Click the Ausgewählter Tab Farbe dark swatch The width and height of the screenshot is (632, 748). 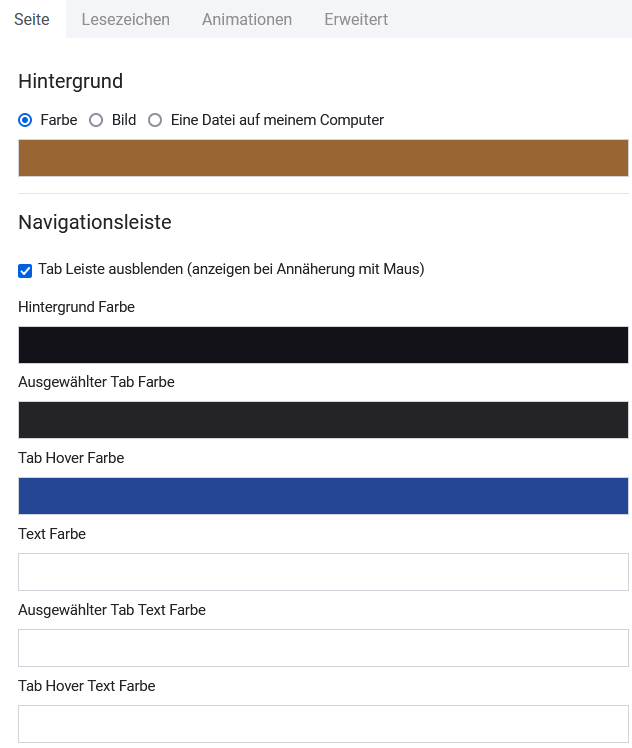tap(323, 420)
